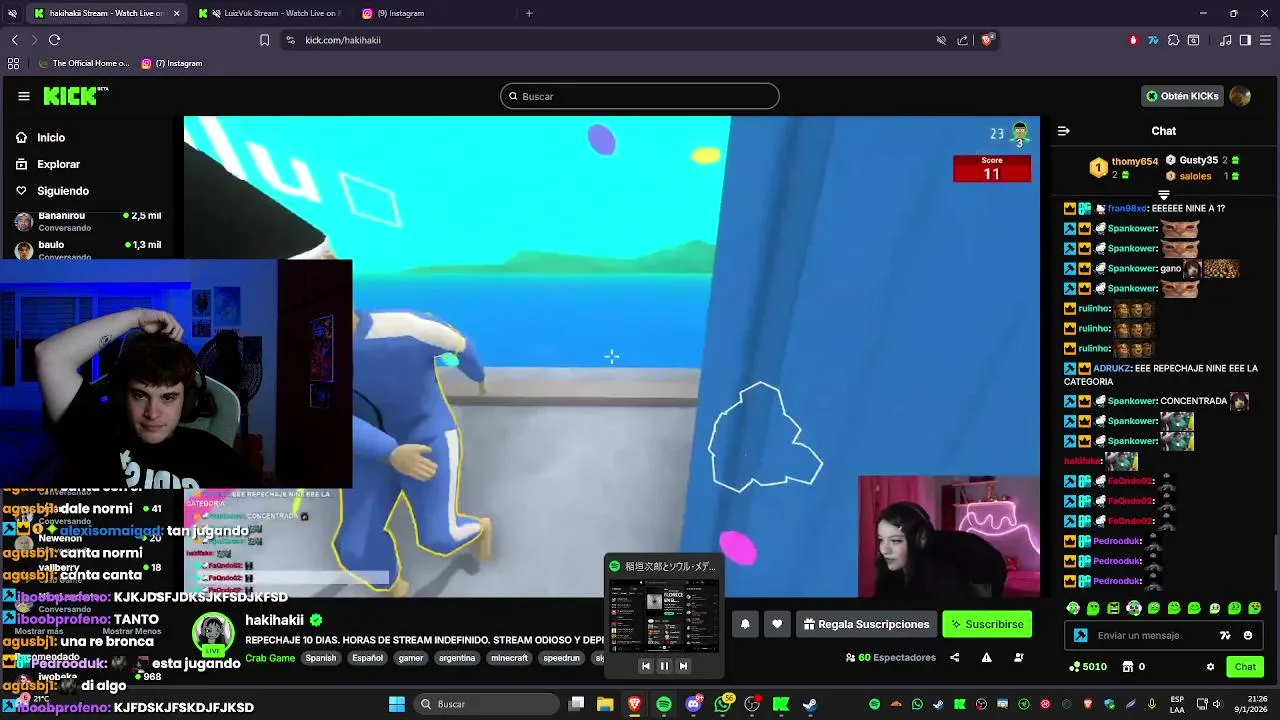Click next track in media popup
This screenshot has width=1280, height=720.
click(x=683, y=666)
